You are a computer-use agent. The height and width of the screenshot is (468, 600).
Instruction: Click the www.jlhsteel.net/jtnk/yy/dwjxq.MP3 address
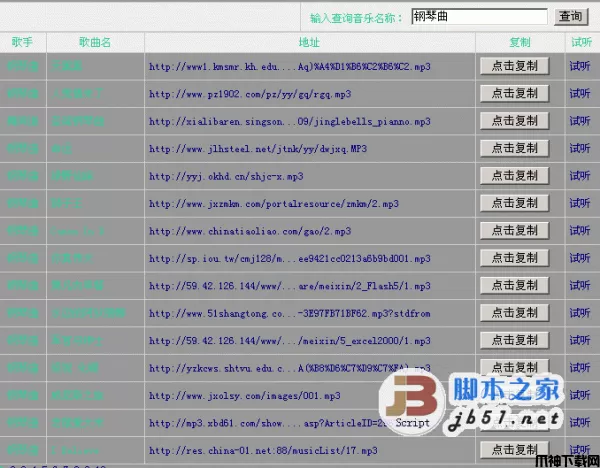point(258,149)
